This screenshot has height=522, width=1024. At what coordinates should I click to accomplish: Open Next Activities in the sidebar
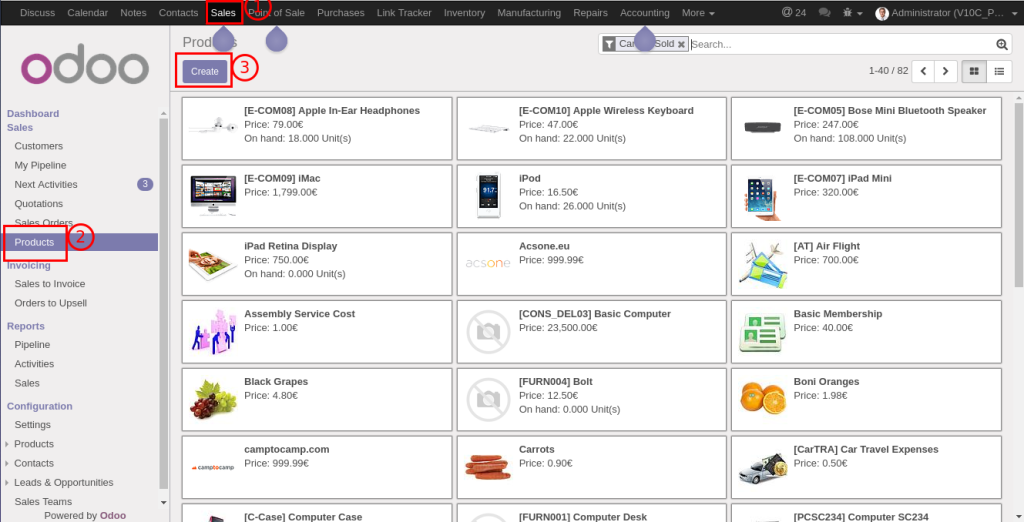(x=46, y=184)
